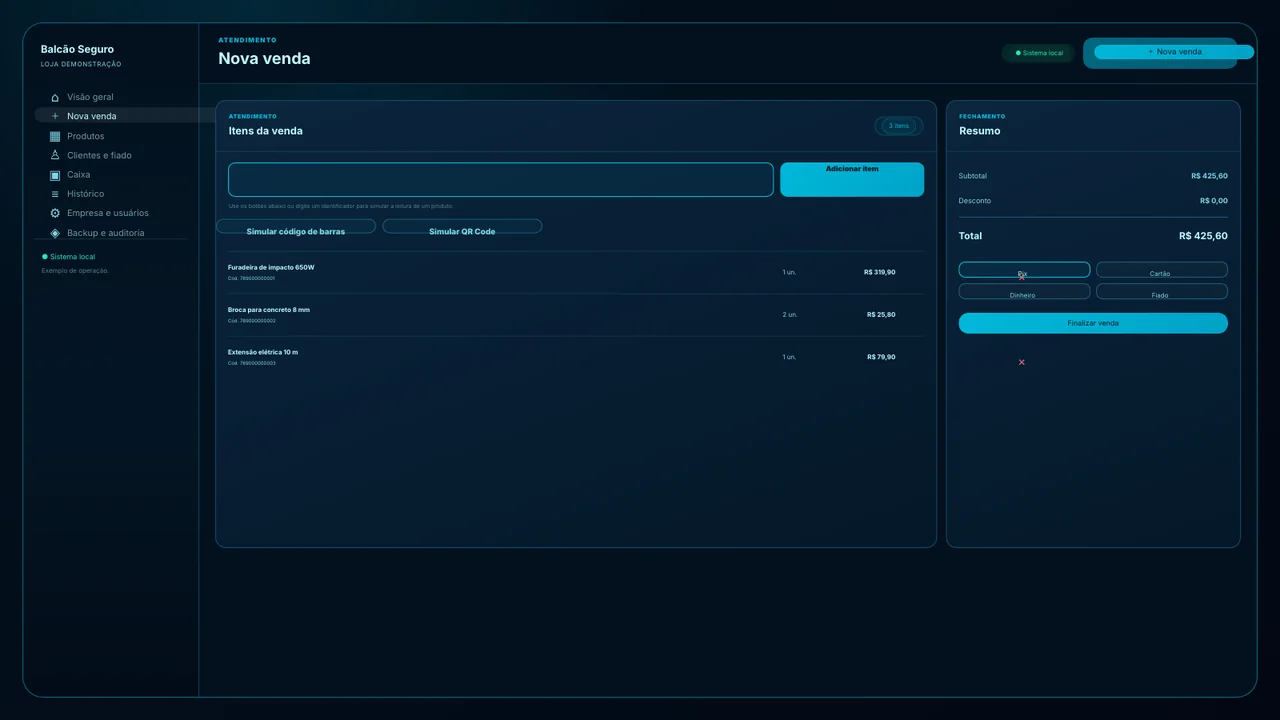
Task: Click the 3 itens count badge
Action: 899,126
